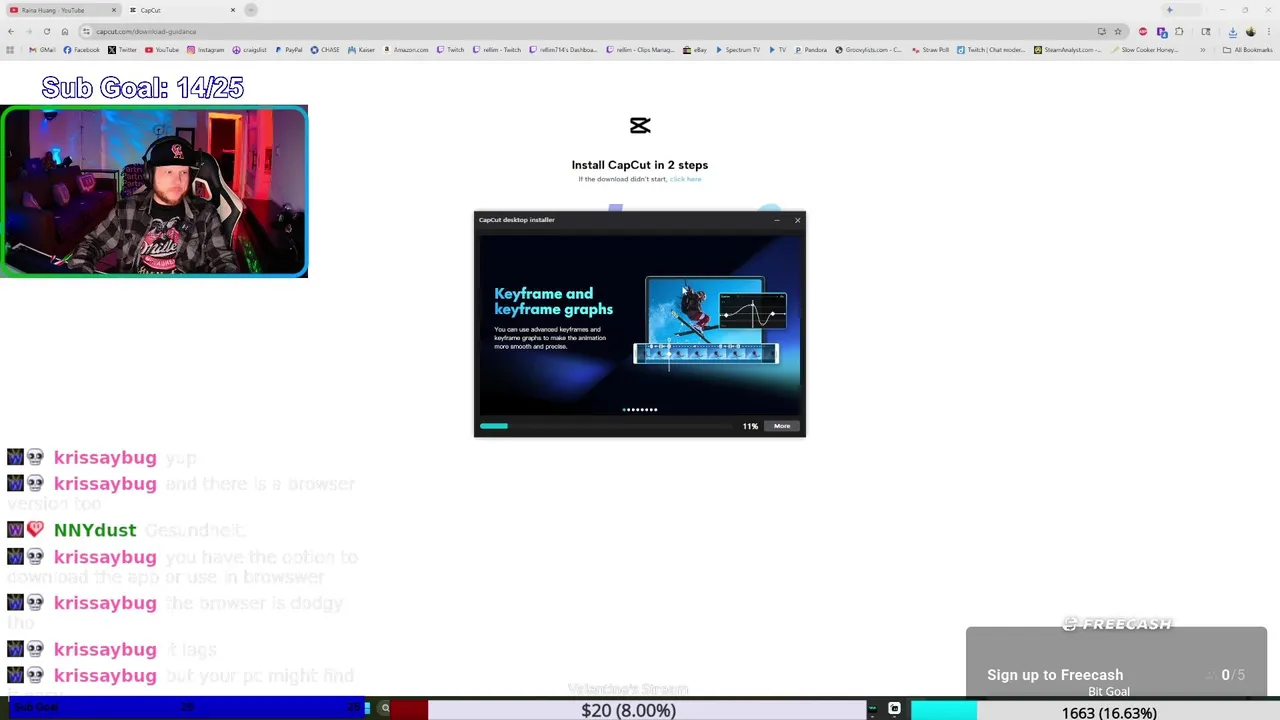1280x720 pixels.
Task: Open the Facebook bookmark
Action: [x=81, y=49]
